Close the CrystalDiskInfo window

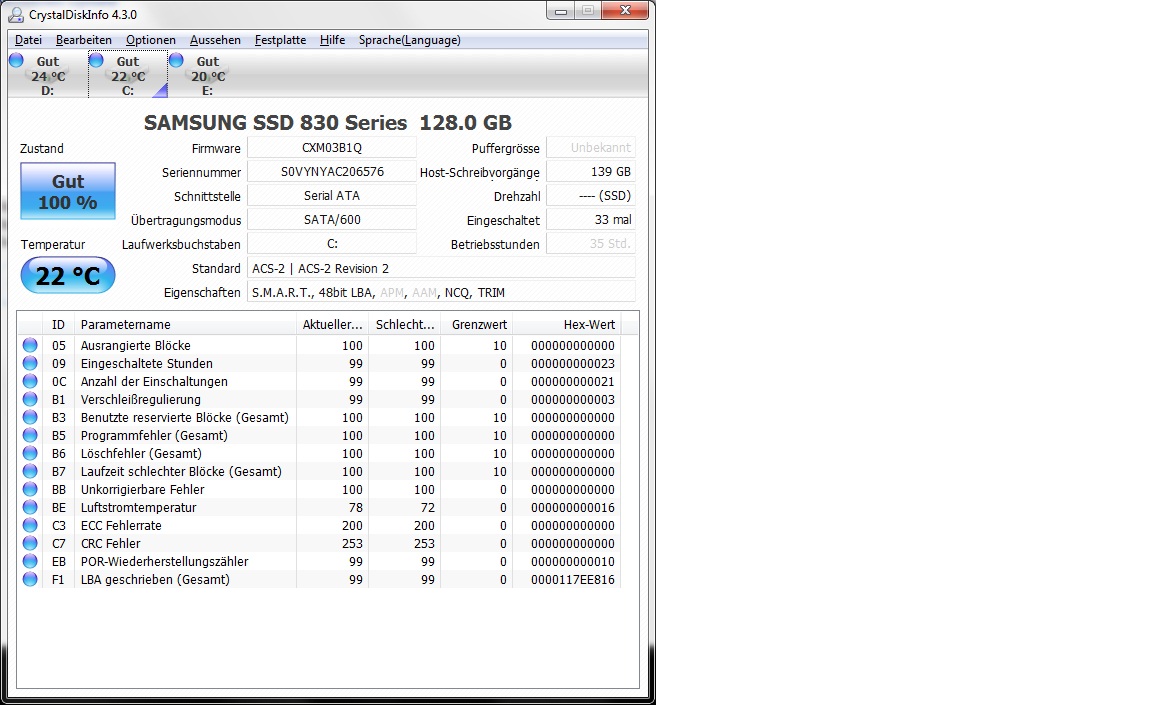point(625,10)
